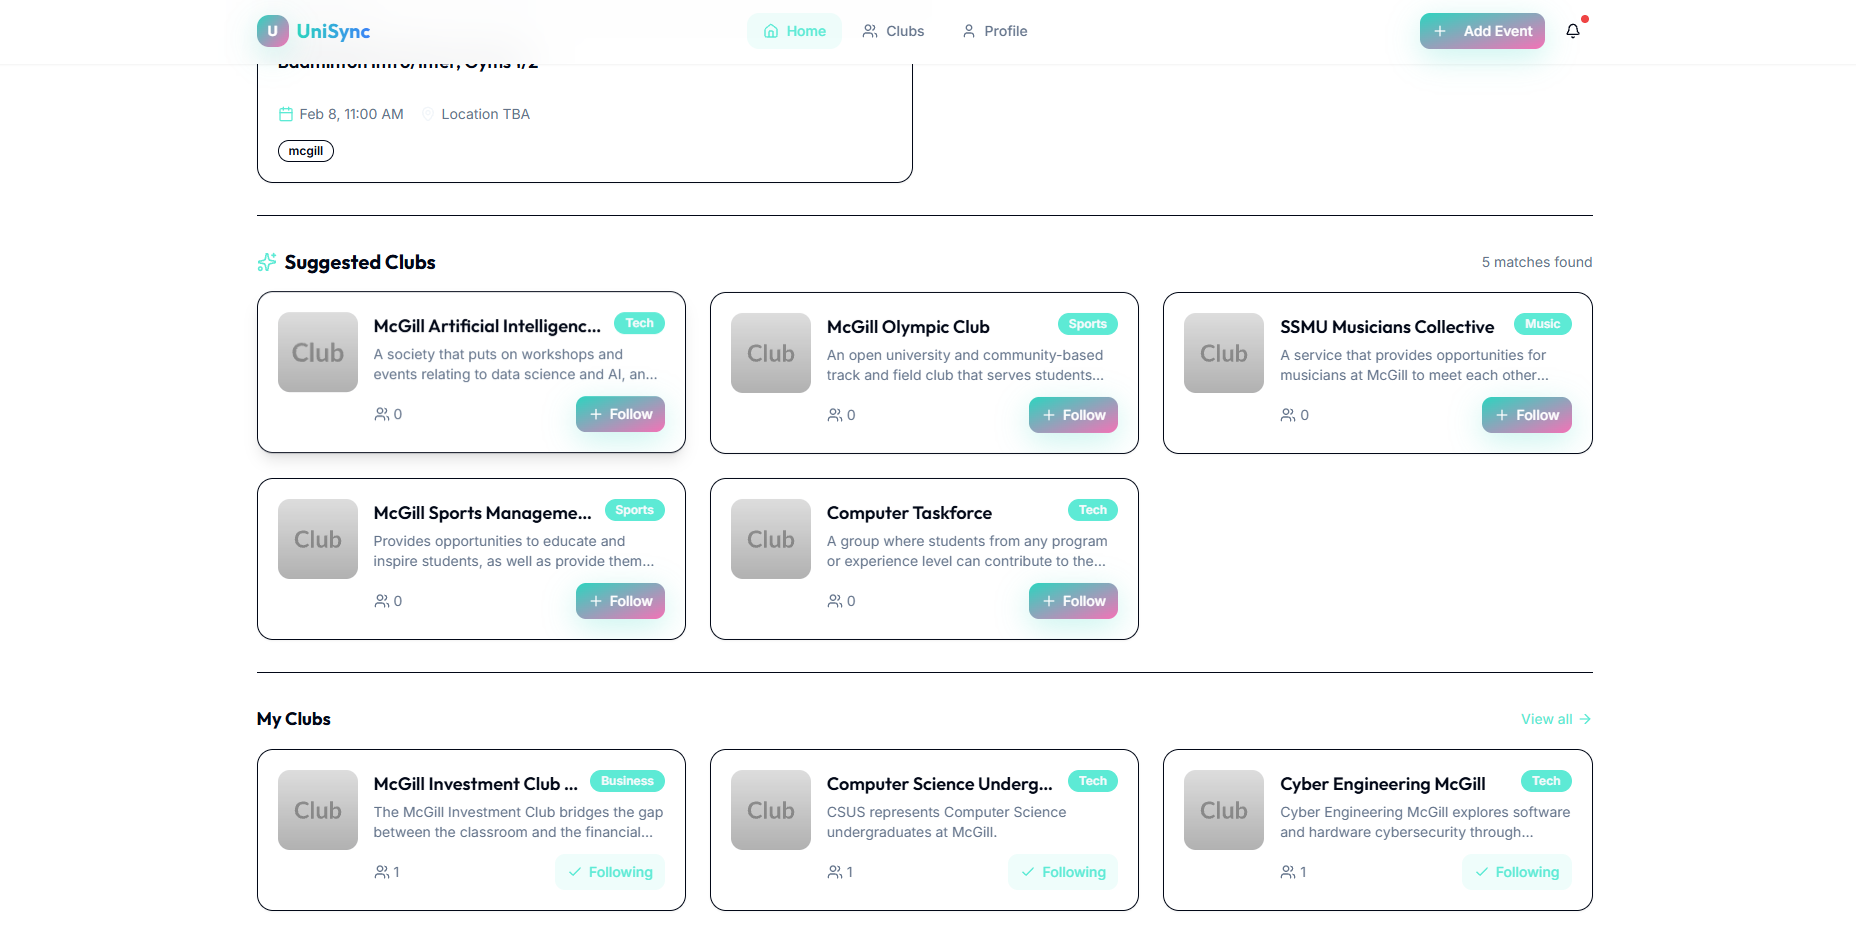The height and width of the screenshot is (933, 1856).
Task: Click the UniSync brand name
Action: pos(333,31)
